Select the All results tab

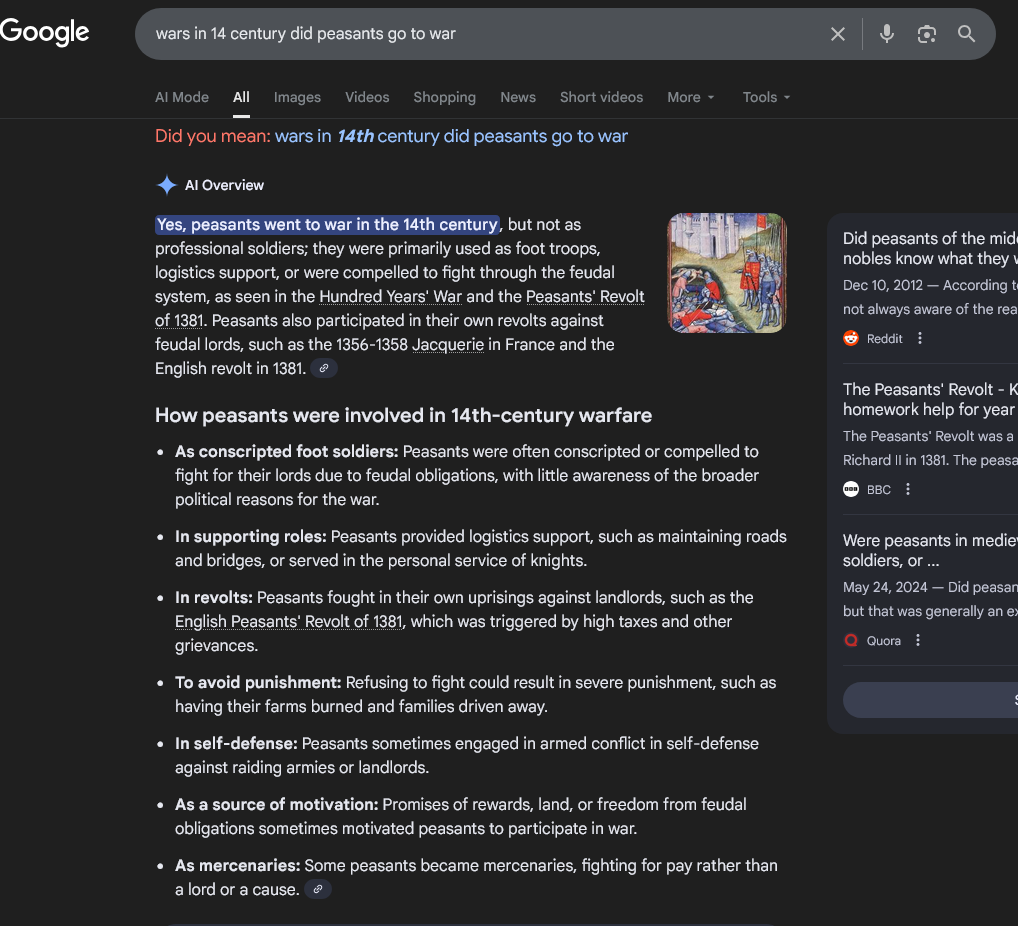[241, 97]
